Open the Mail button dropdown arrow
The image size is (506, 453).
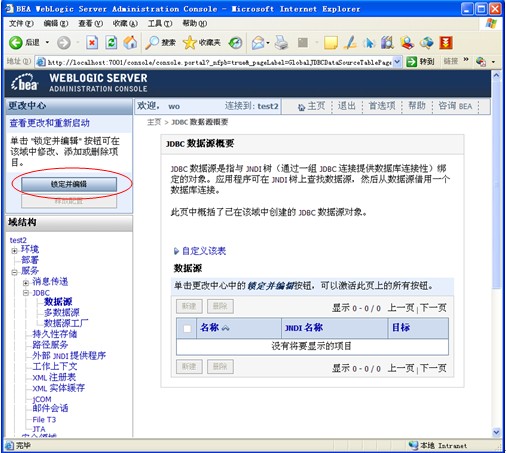click(x=268, y=43)
